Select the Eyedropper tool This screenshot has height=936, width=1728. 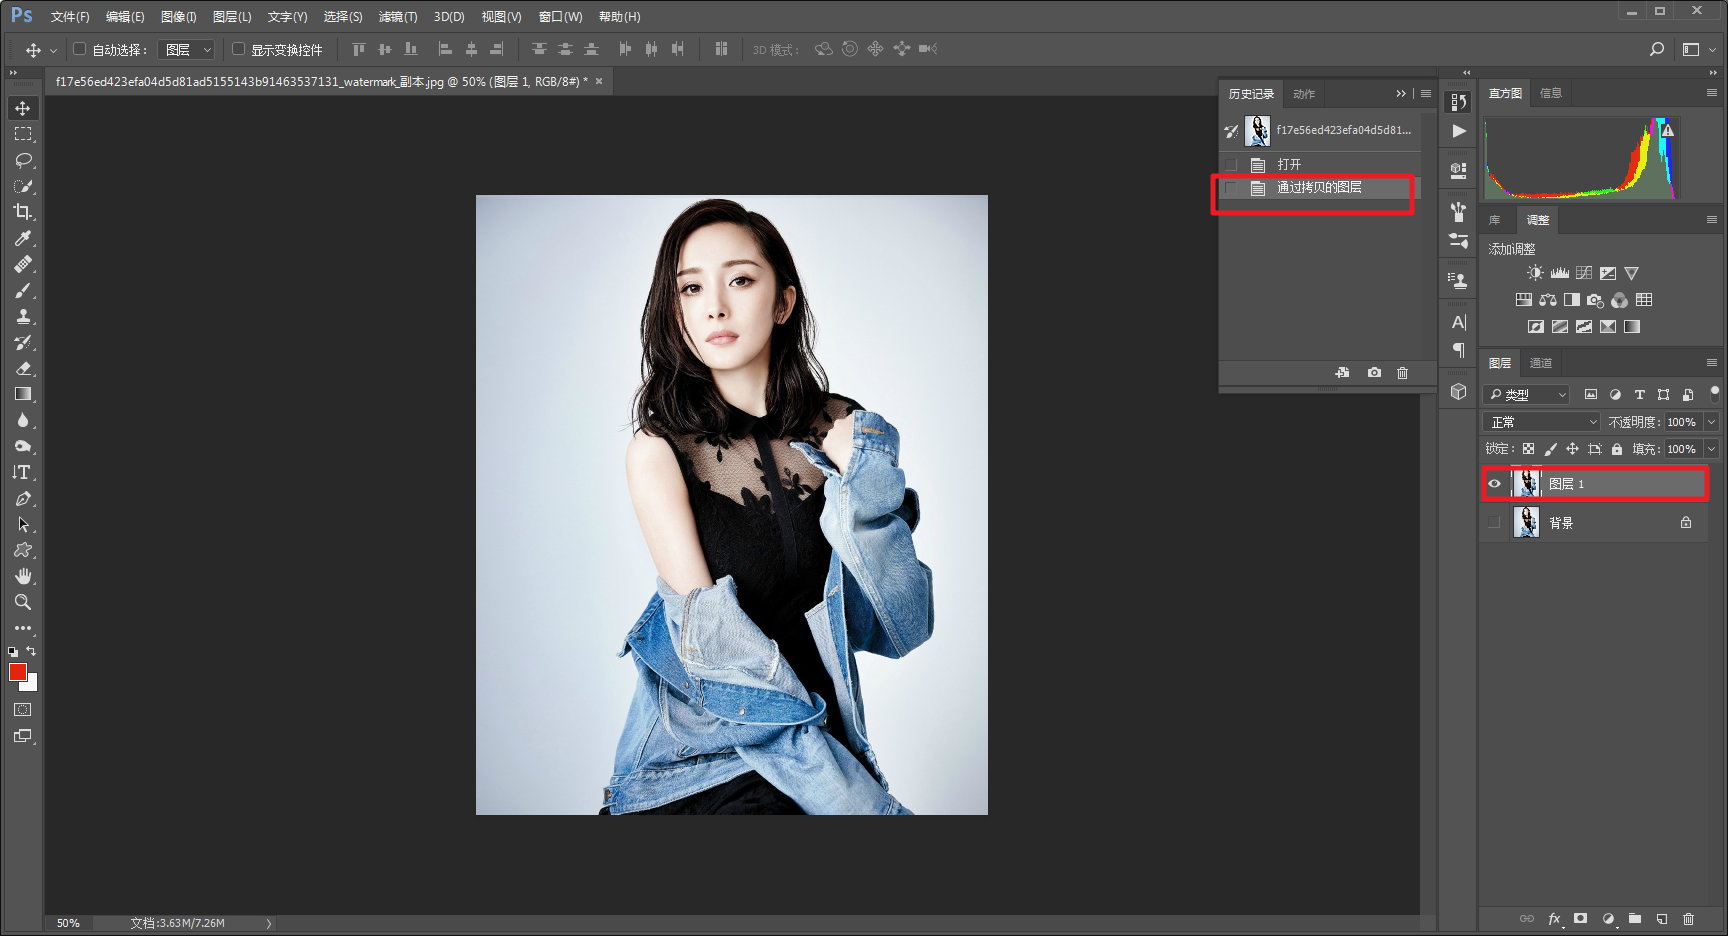(x=22, y=238)
